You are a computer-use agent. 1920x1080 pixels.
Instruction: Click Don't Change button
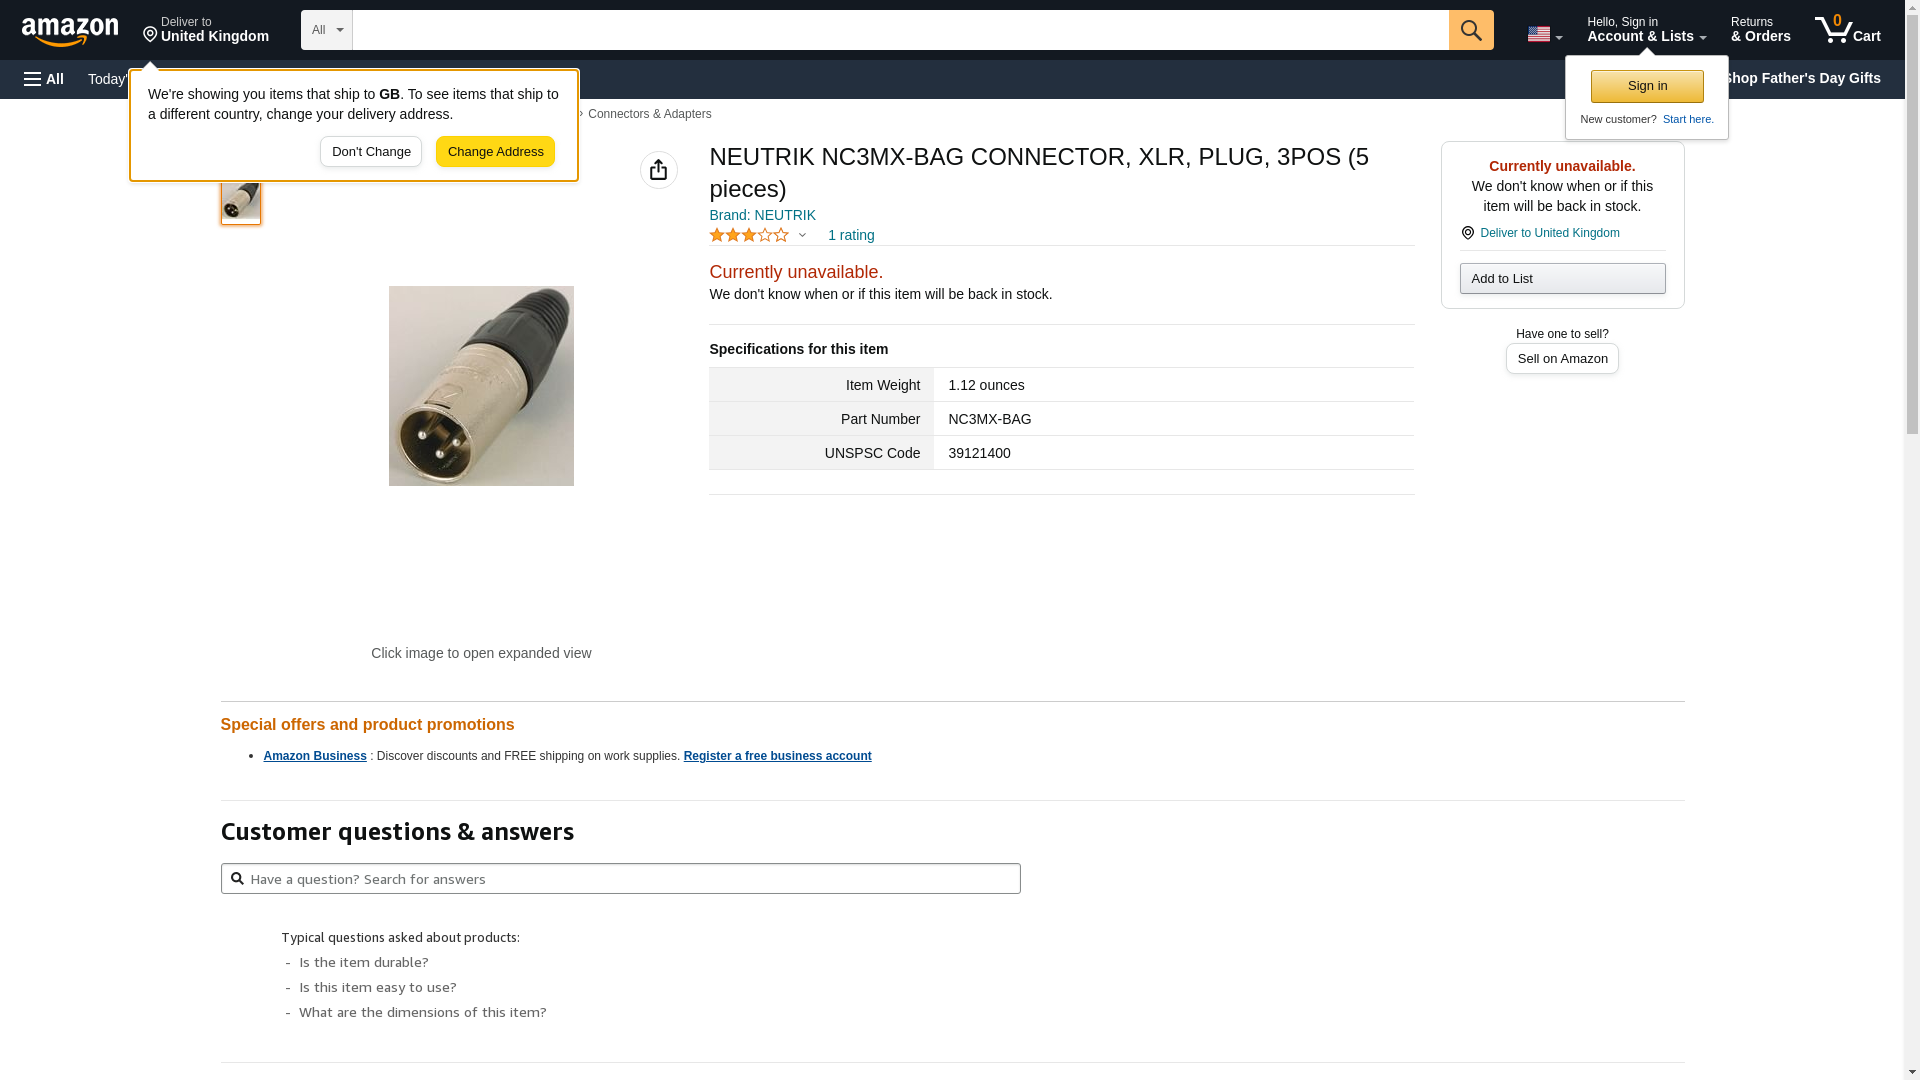pyautogui.click(x=371, y=152)
